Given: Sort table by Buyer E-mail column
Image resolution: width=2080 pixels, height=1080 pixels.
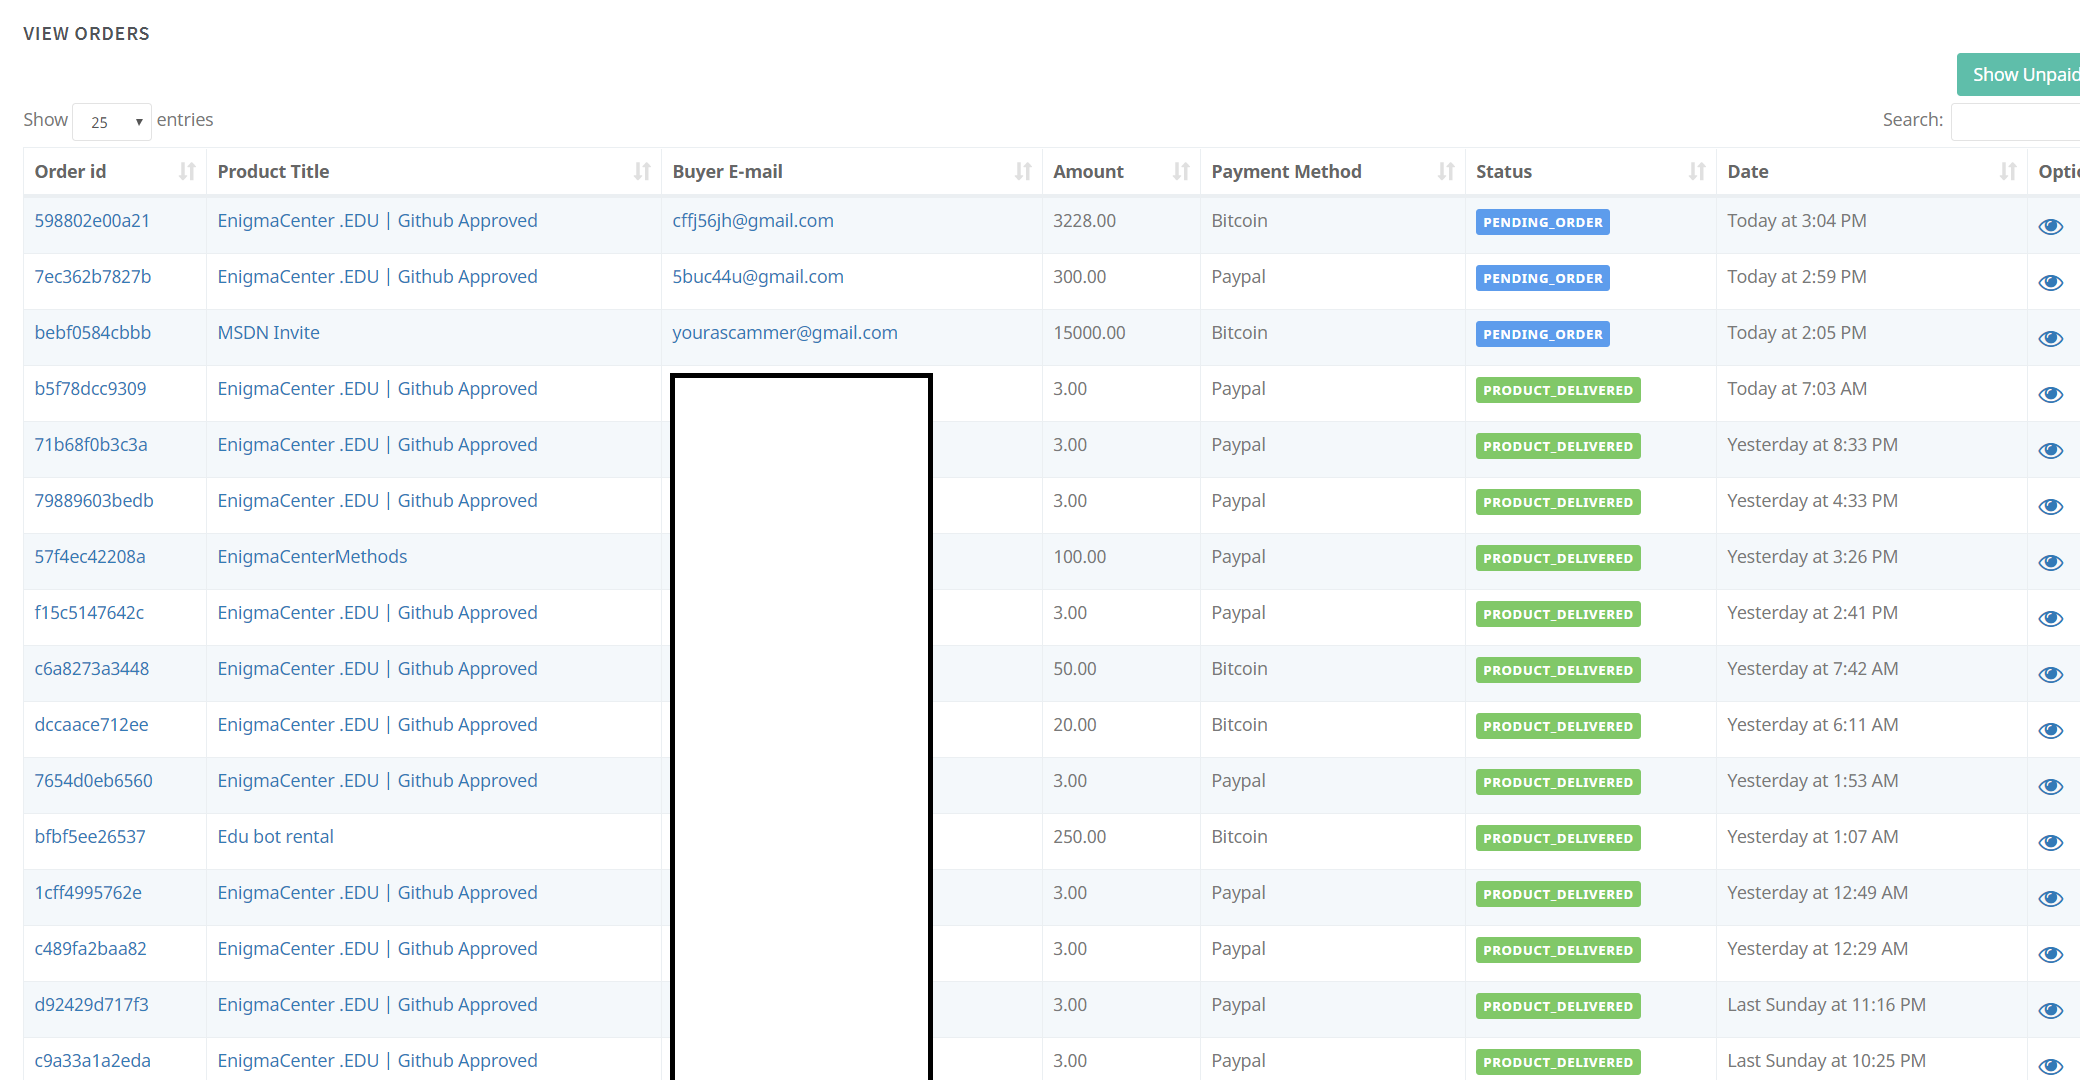Looking at the screenshot, I should 851,172.
